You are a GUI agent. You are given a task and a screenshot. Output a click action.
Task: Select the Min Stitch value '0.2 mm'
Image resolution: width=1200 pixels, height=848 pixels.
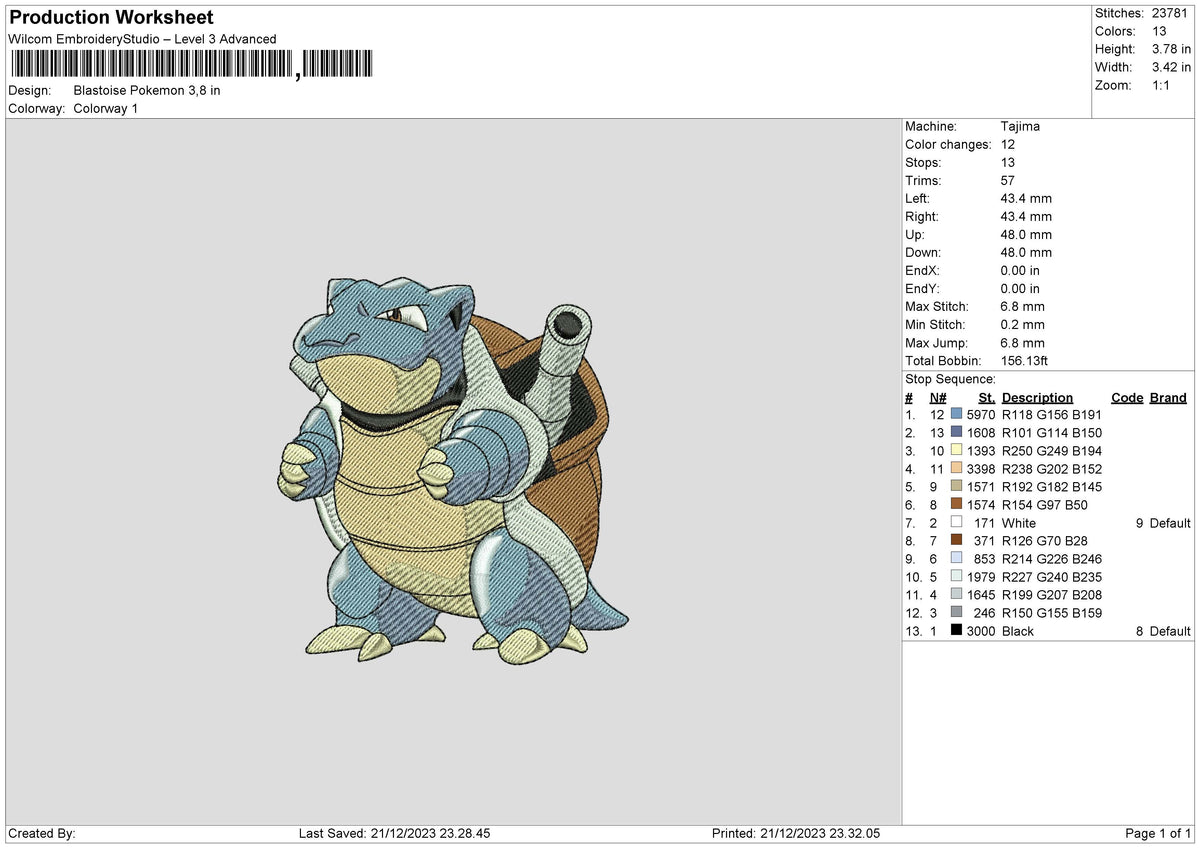(x=1022, y=324)
